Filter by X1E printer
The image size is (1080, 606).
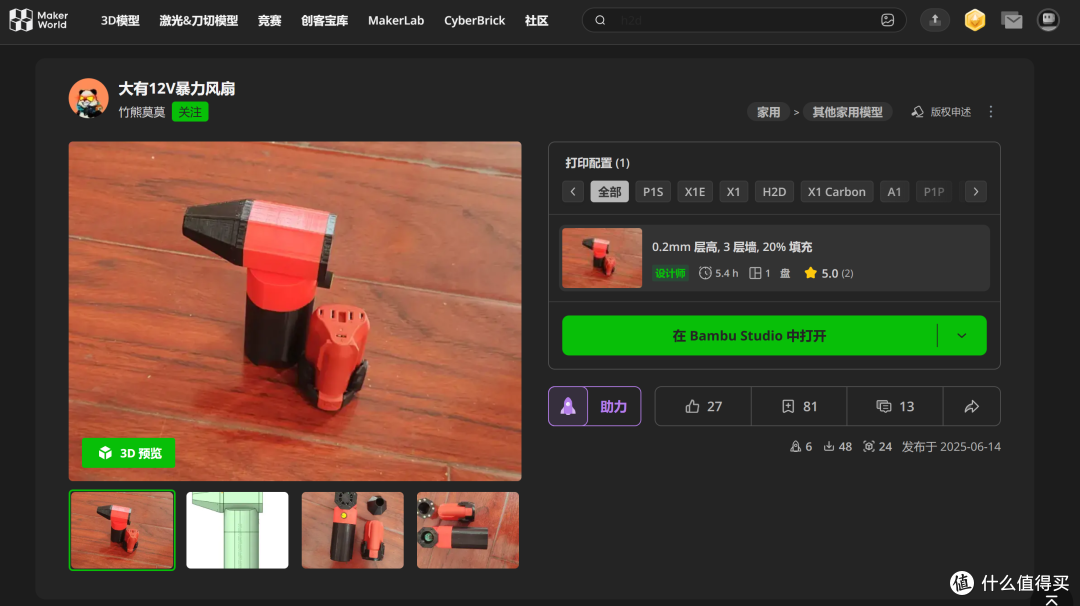coord(694,191)
